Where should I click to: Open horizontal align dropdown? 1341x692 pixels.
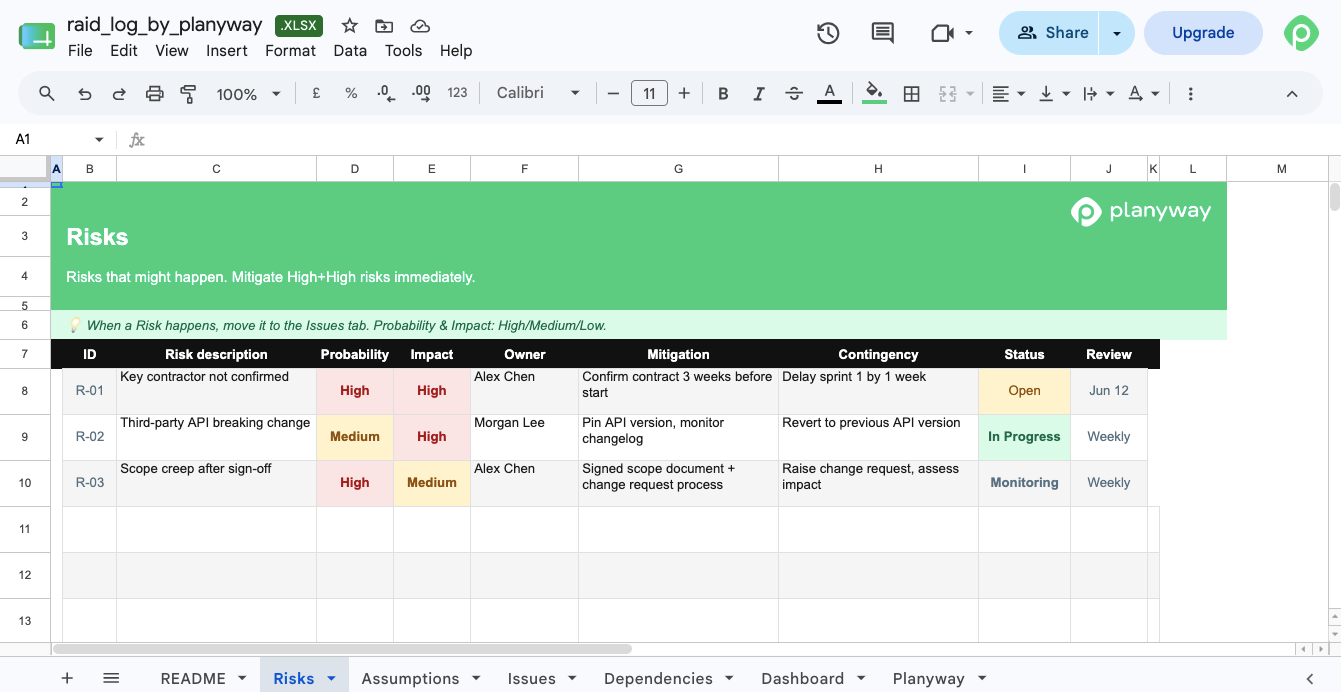(x=1008, y=93)
